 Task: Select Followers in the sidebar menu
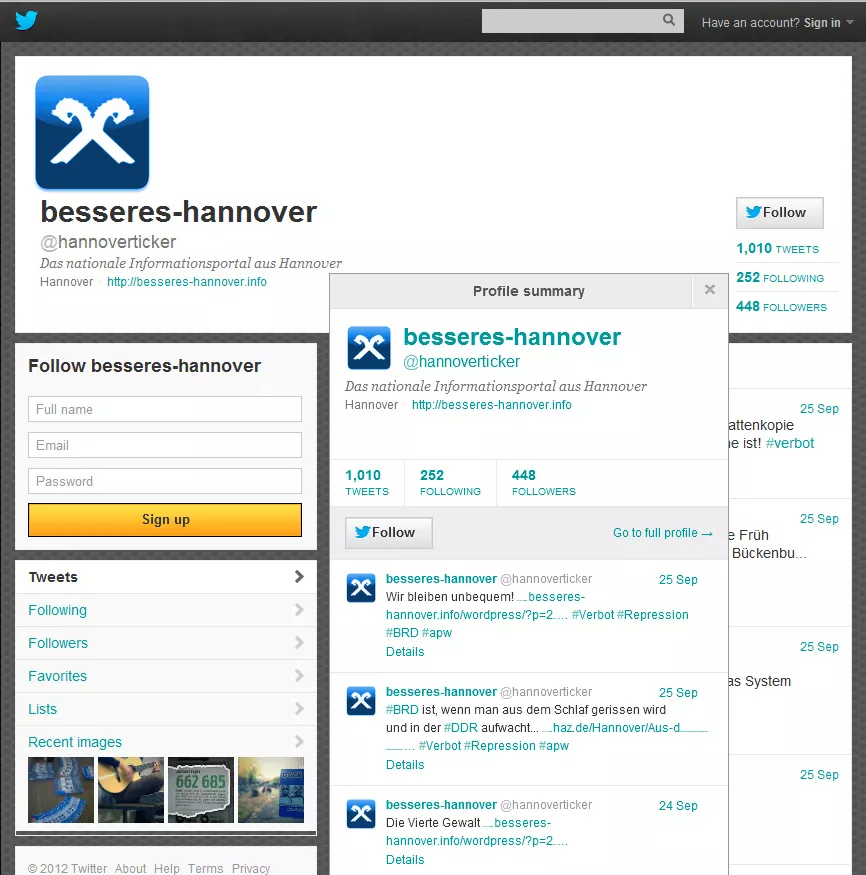coord(166,643)
